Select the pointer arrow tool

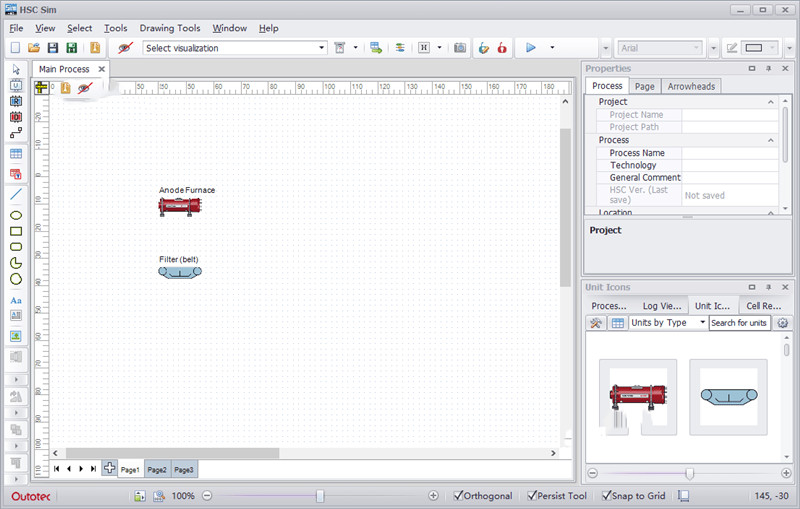pyautogui.click(x=16, y=69)
